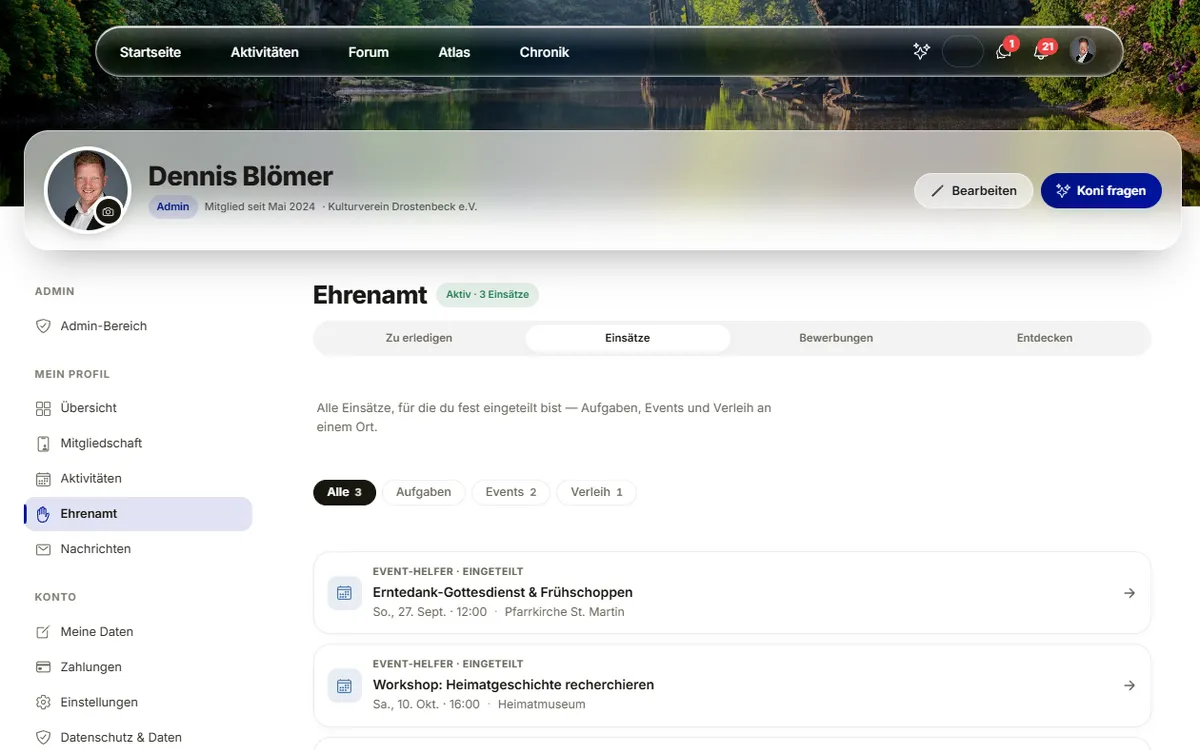Open Übersicht in sidebar
This screenshot has width=1200, height=750.
tap(138, 408)
